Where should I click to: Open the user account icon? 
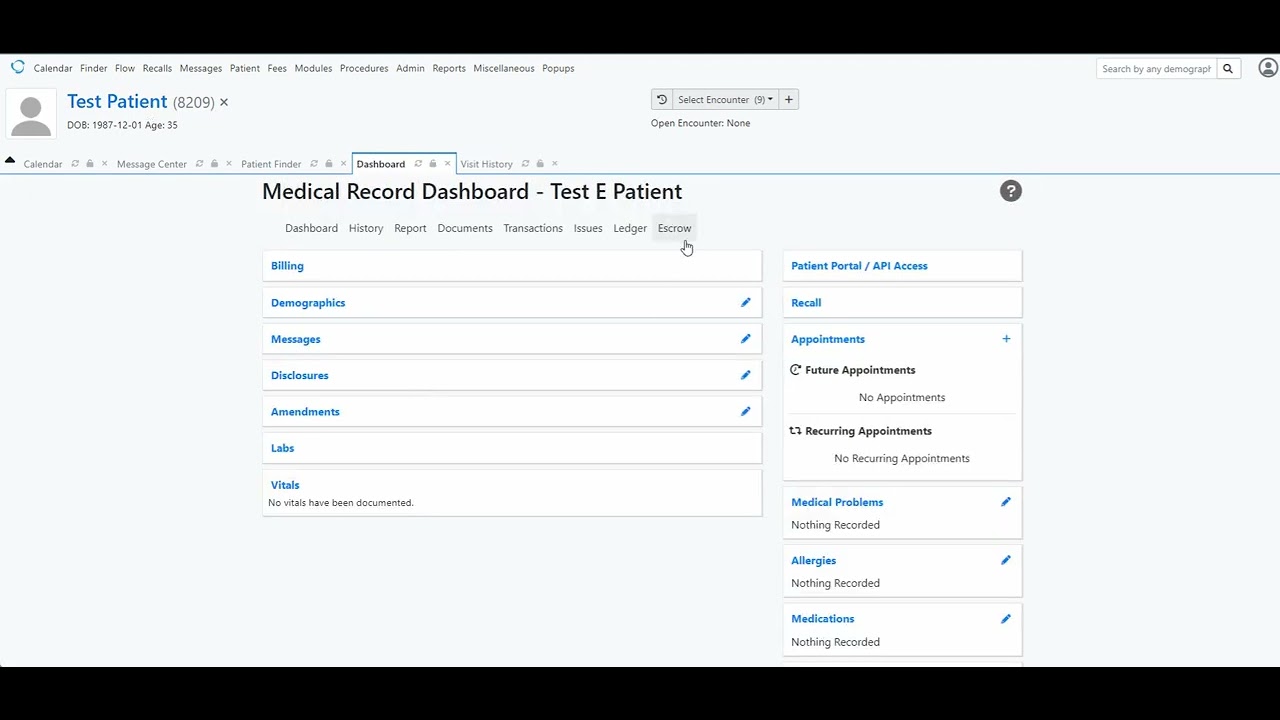1267,68
